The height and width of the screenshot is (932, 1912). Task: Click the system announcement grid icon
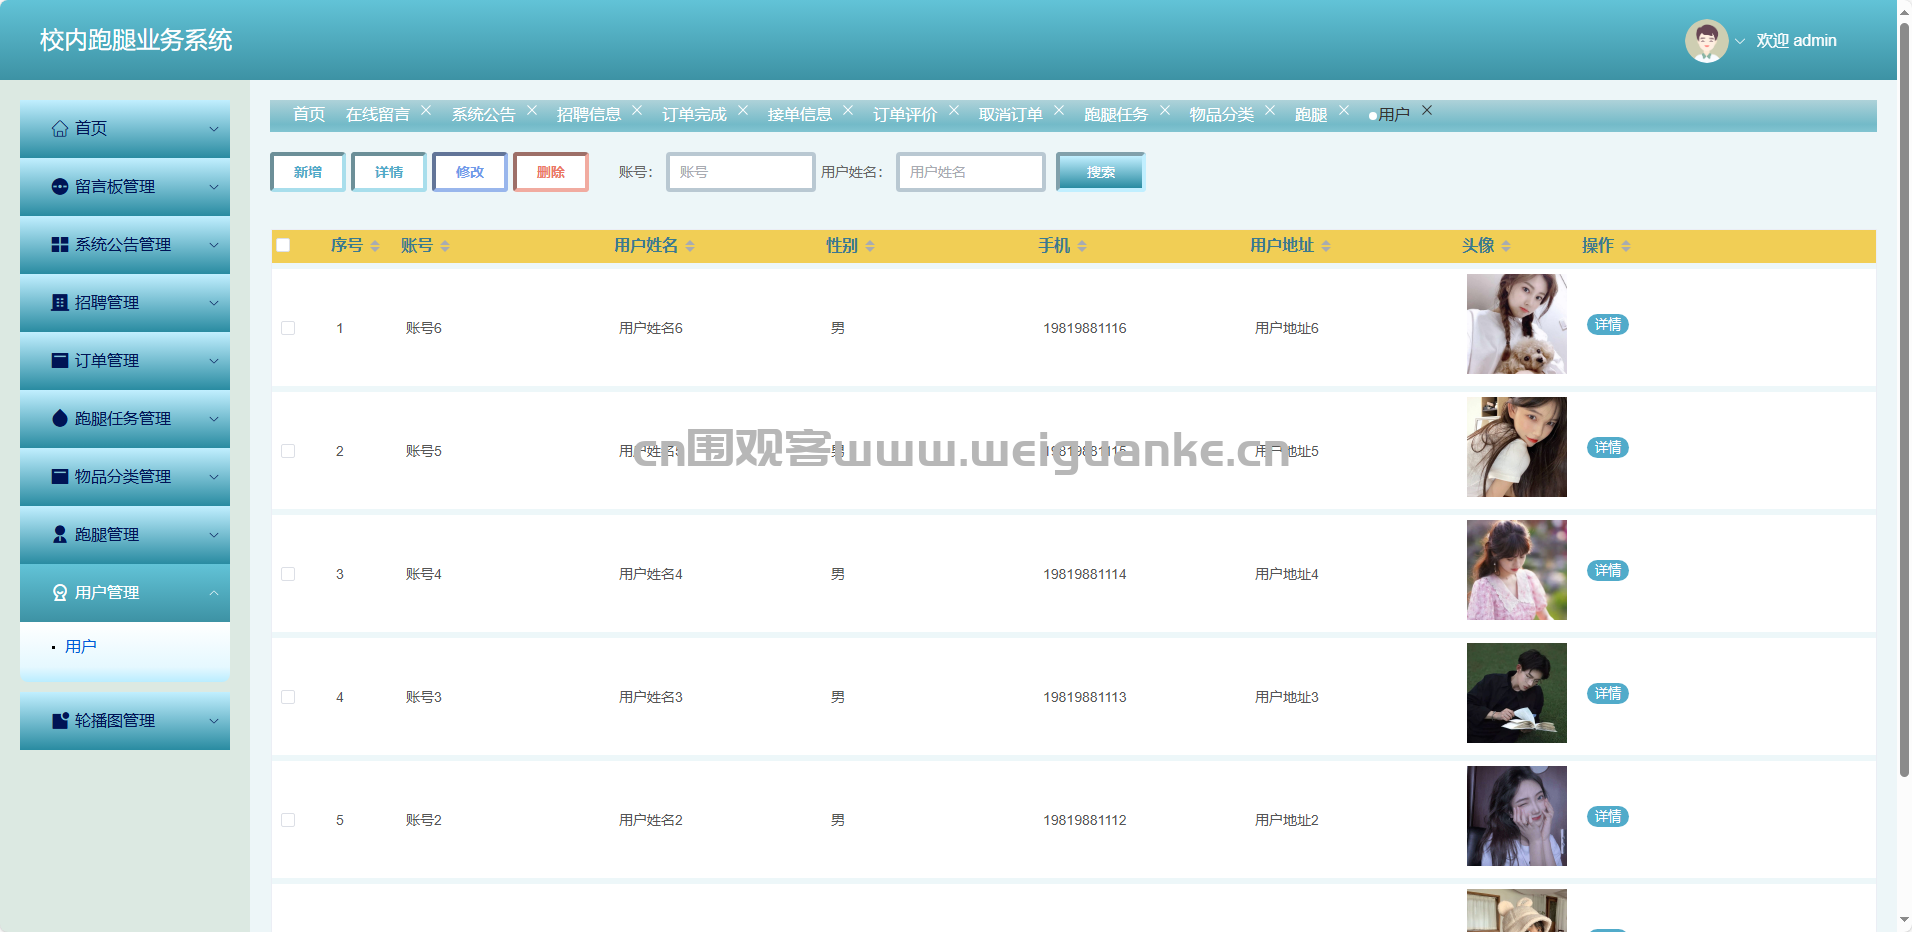click(60, 245)
